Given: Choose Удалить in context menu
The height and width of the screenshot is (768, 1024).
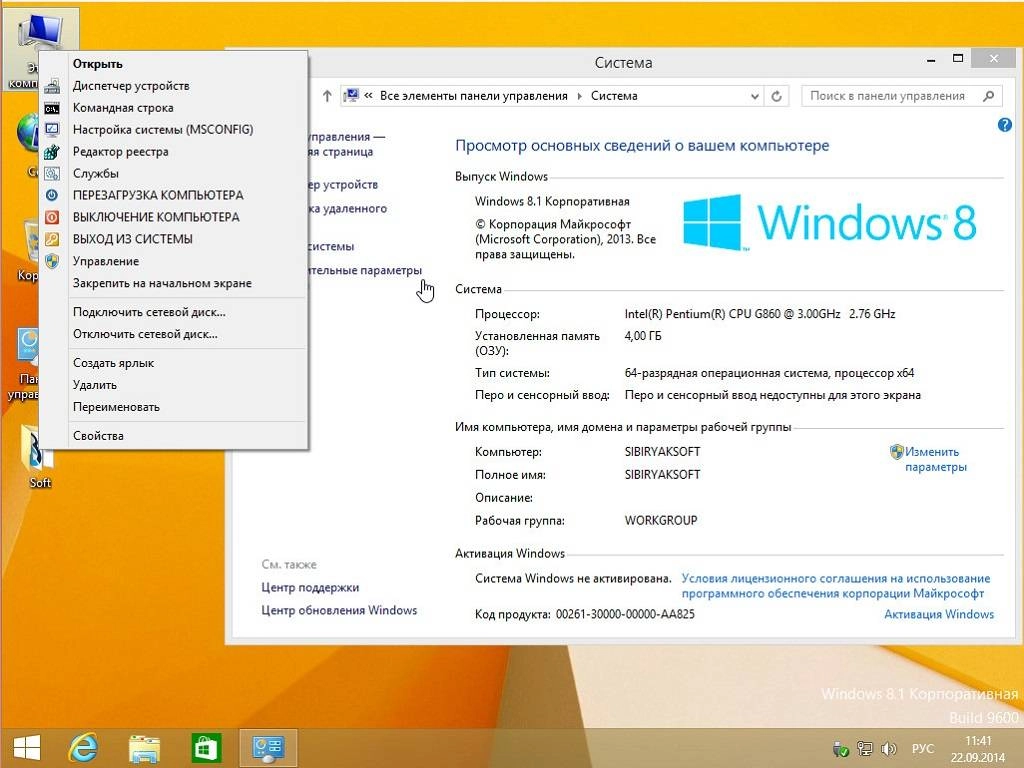Looking at the screenshot, I should click(94, 385).
